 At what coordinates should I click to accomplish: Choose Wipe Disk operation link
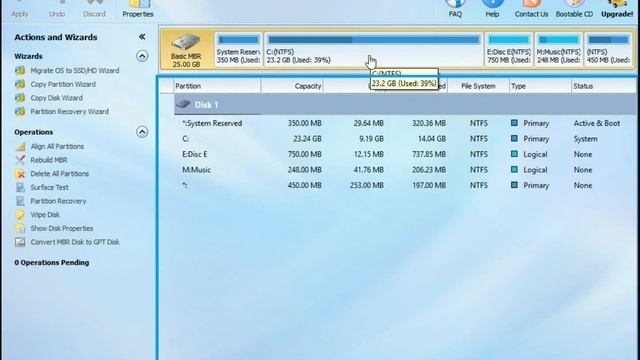[x=45, y=215]
